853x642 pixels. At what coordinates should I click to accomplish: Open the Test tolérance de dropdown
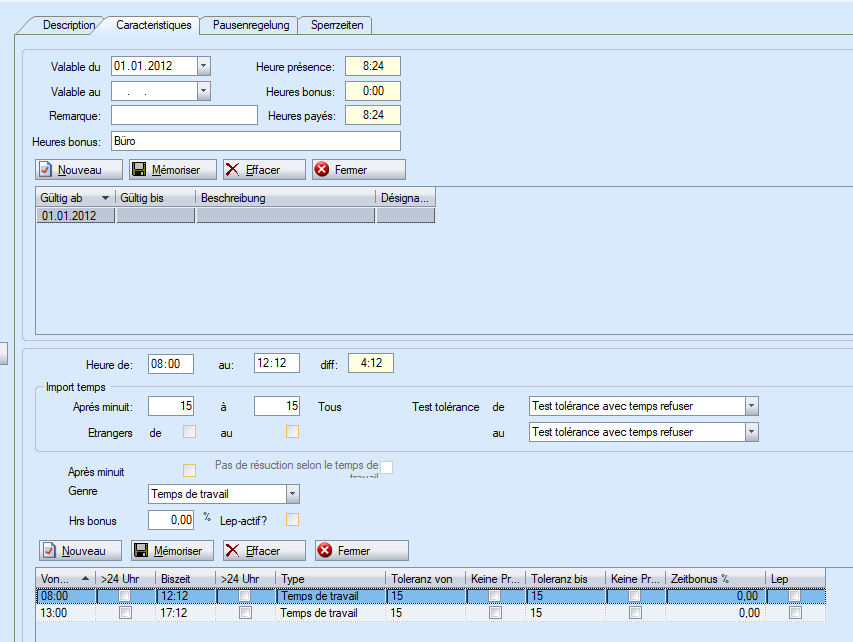point(751,406)
